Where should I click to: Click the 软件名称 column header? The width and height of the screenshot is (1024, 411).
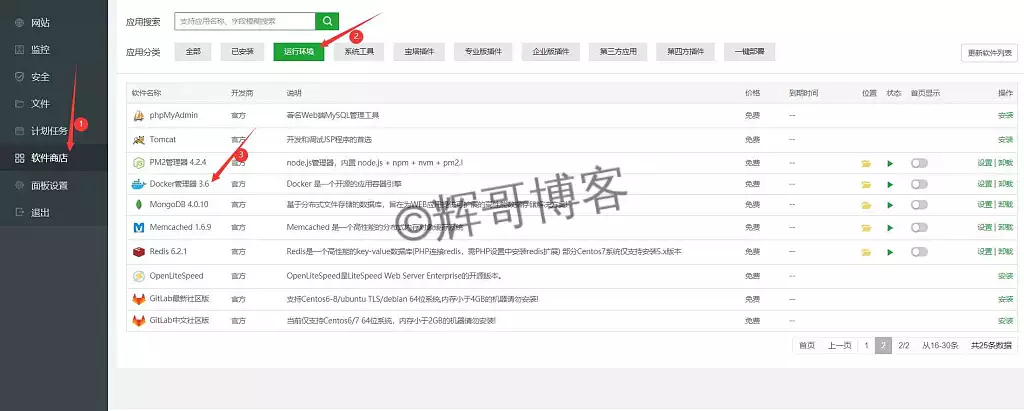point(146,93)
